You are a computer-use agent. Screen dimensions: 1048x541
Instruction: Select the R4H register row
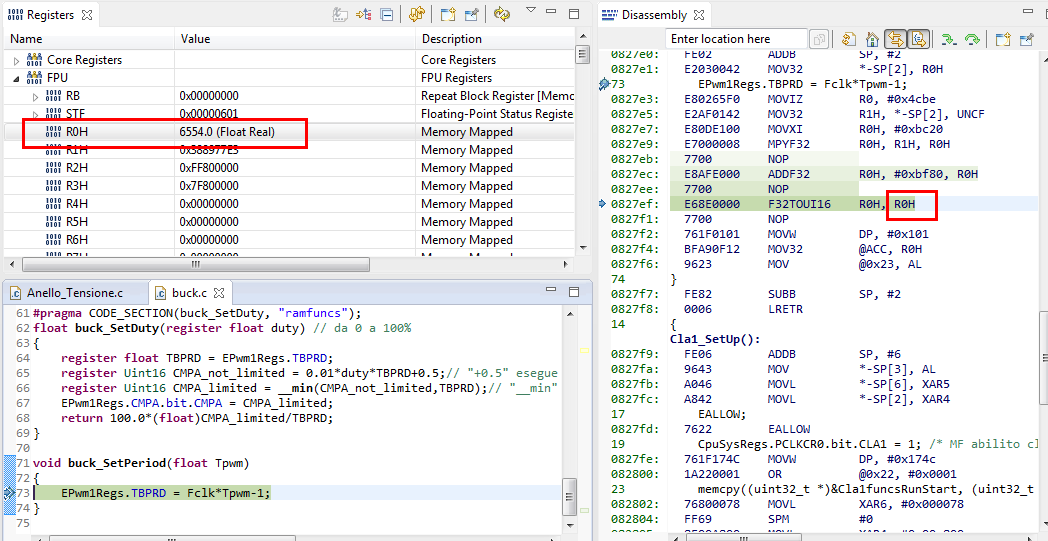point(289,205)
